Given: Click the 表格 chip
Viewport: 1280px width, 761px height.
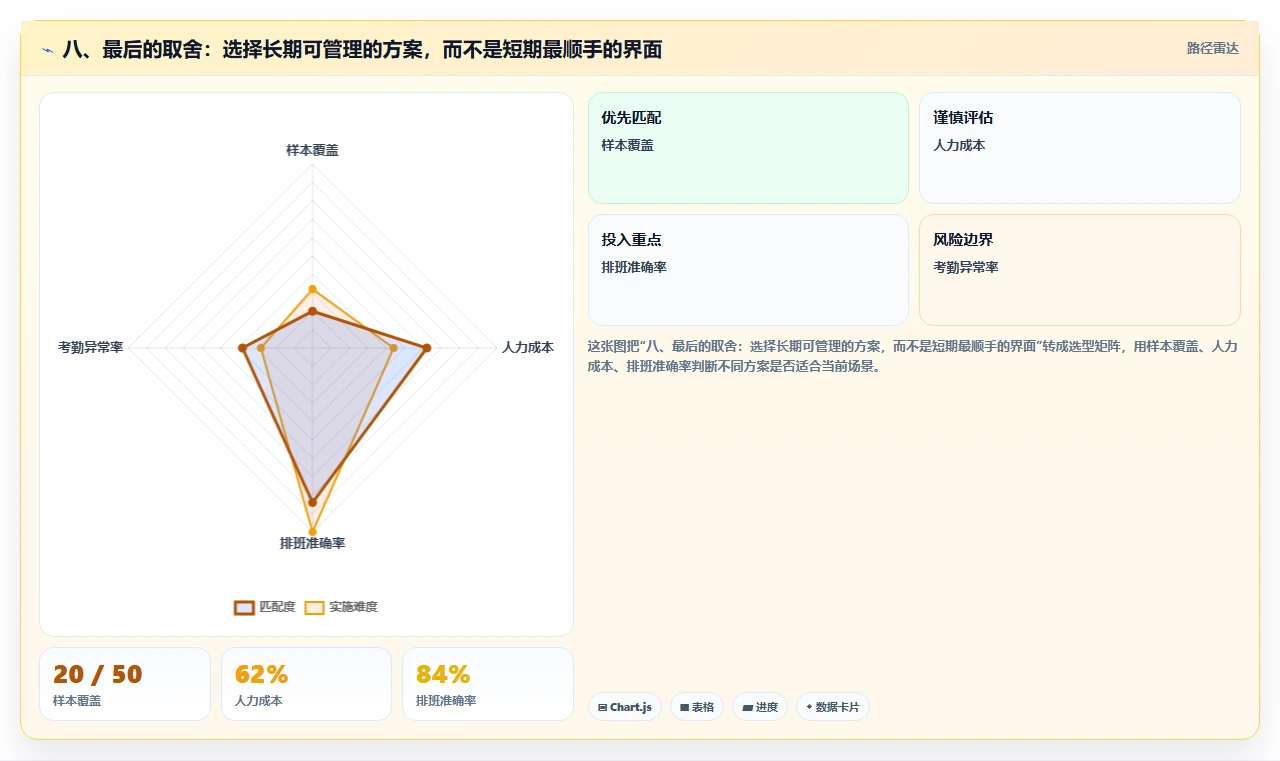Looking at the screenshot, I should (697, 707).
